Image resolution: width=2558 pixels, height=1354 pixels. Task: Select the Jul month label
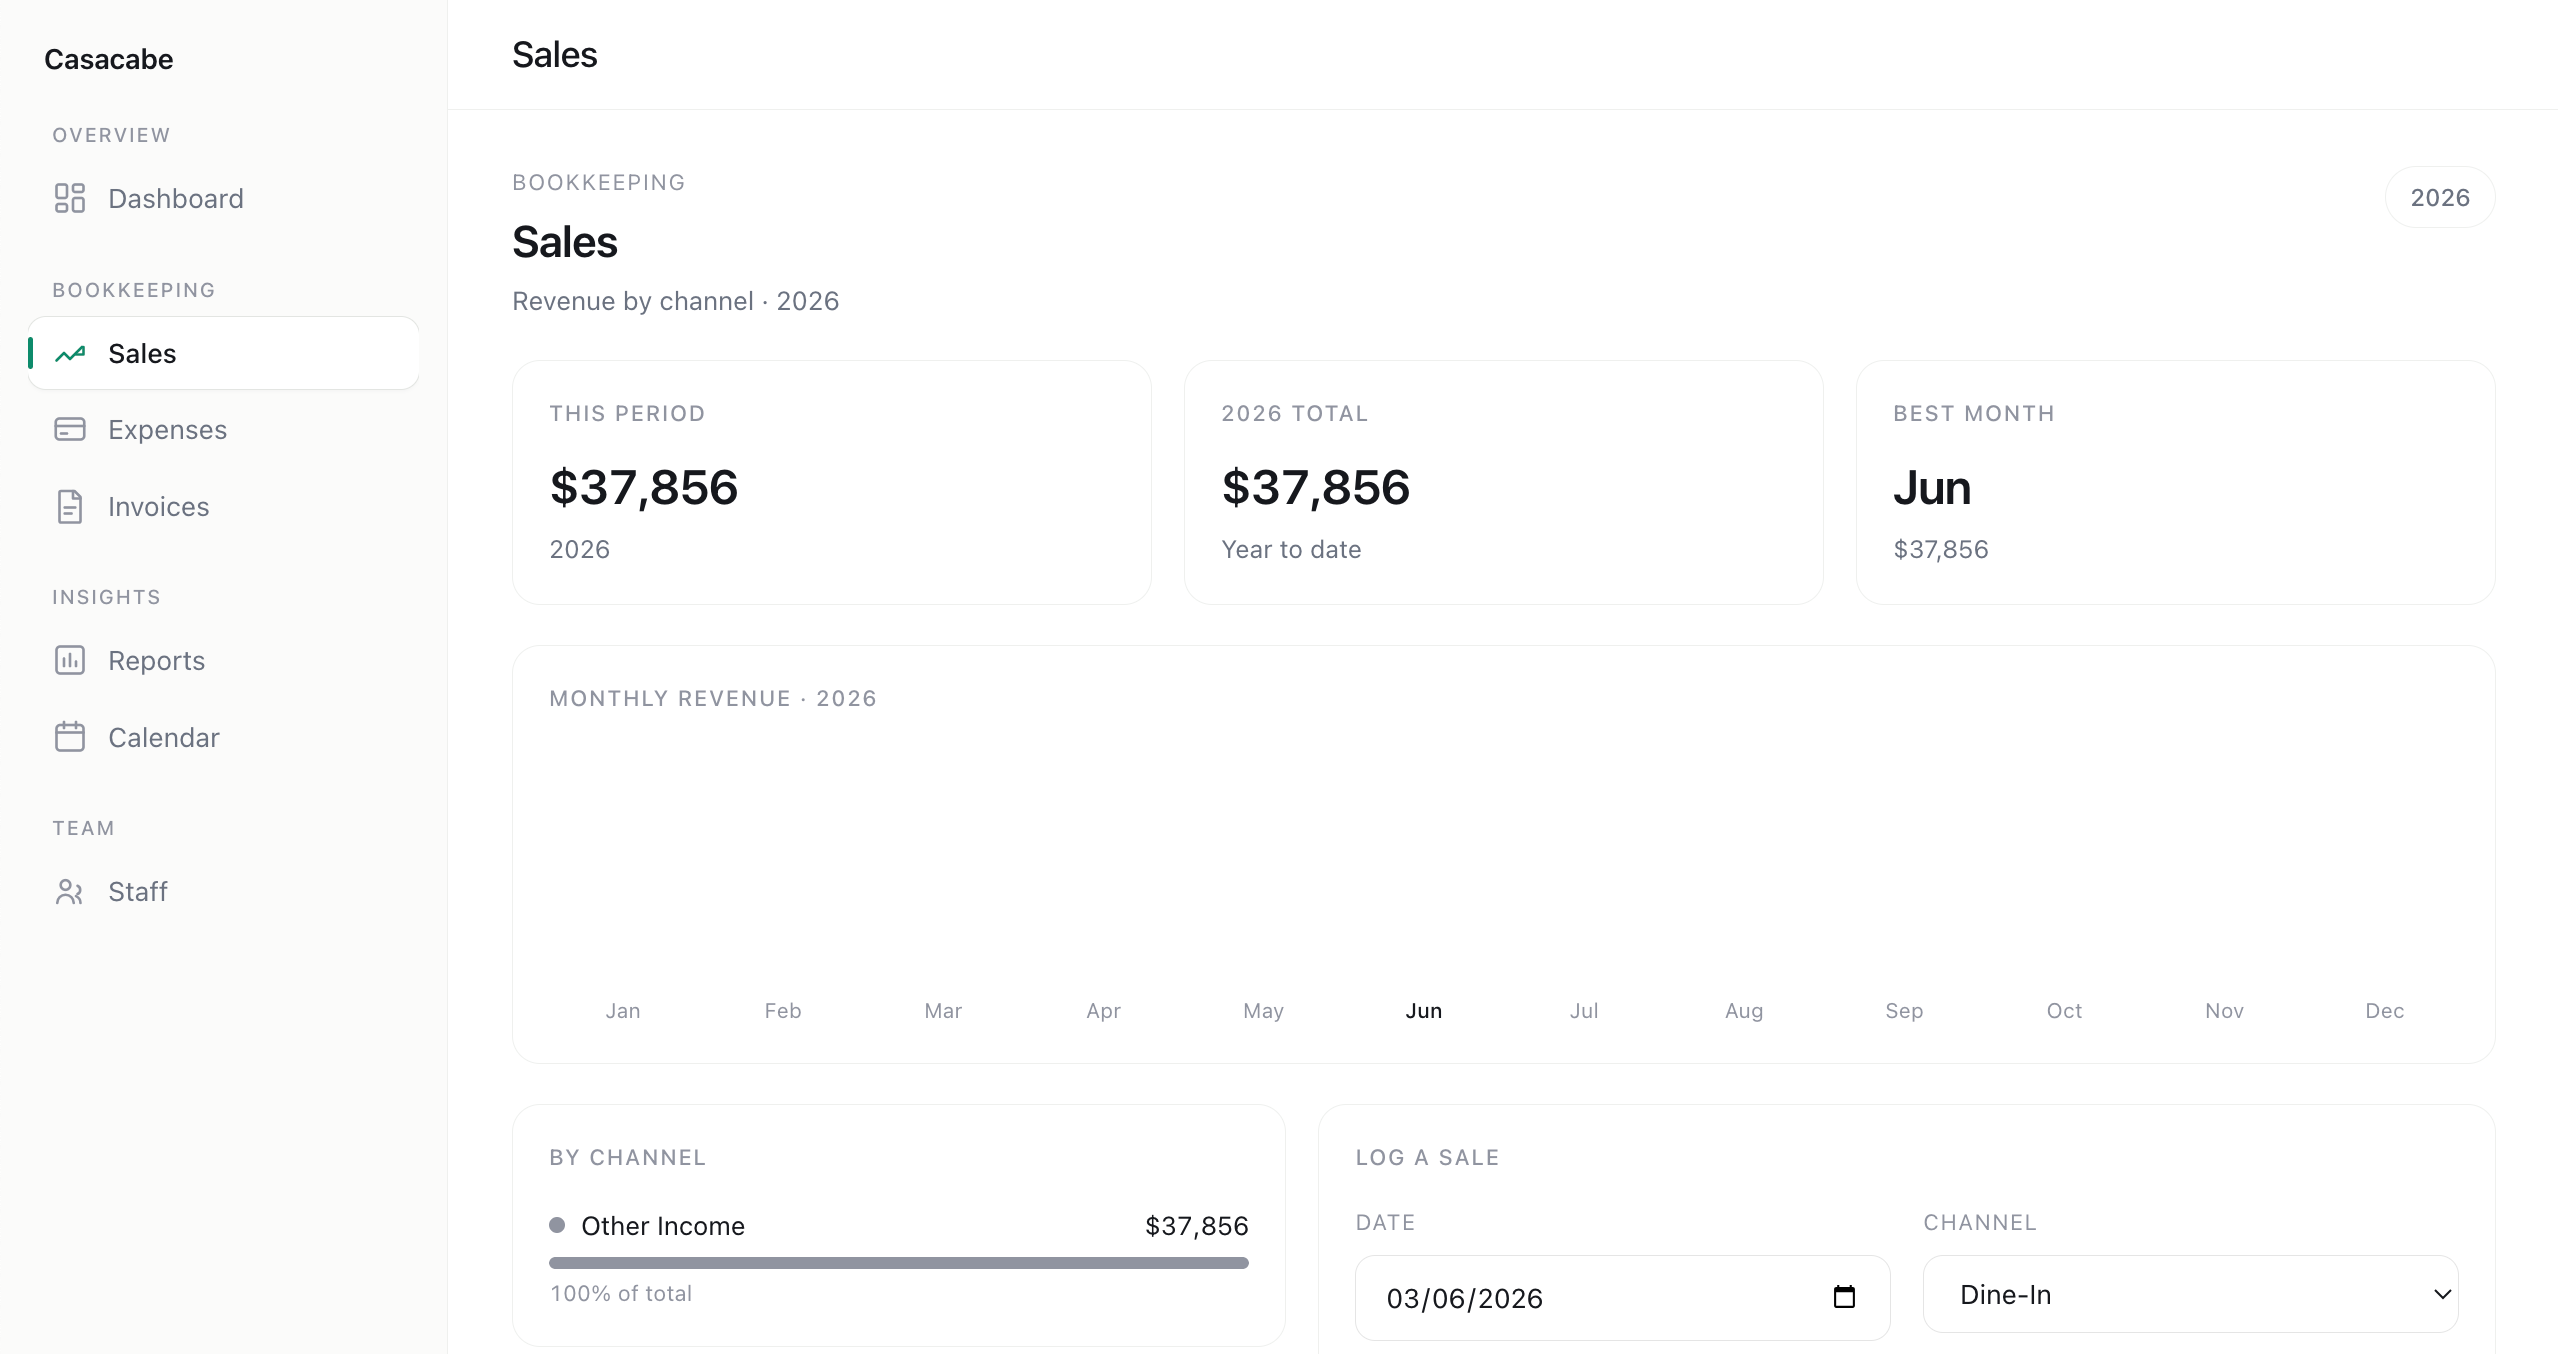pos(1584,1010)
